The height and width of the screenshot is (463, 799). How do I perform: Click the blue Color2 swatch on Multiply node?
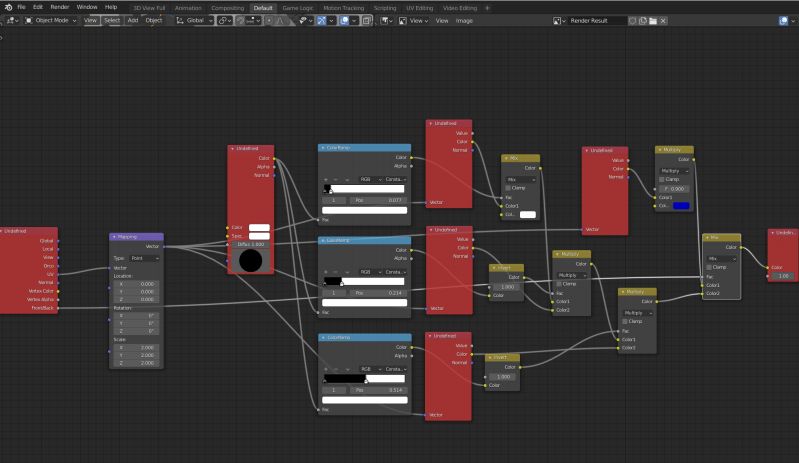681,206
